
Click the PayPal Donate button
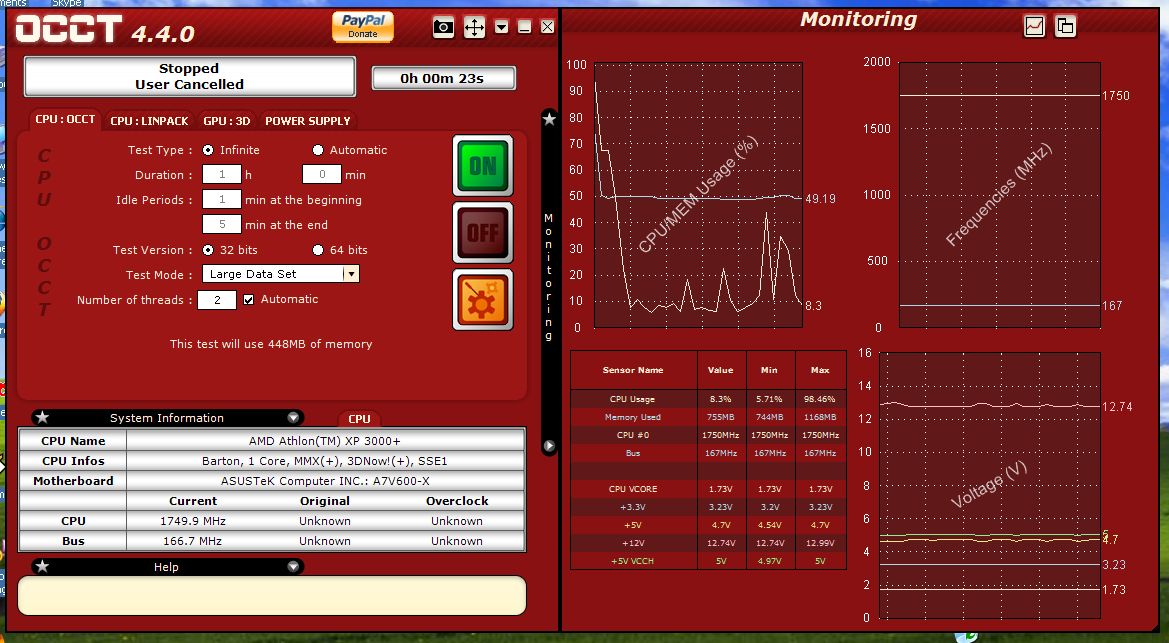click(362, 27)
